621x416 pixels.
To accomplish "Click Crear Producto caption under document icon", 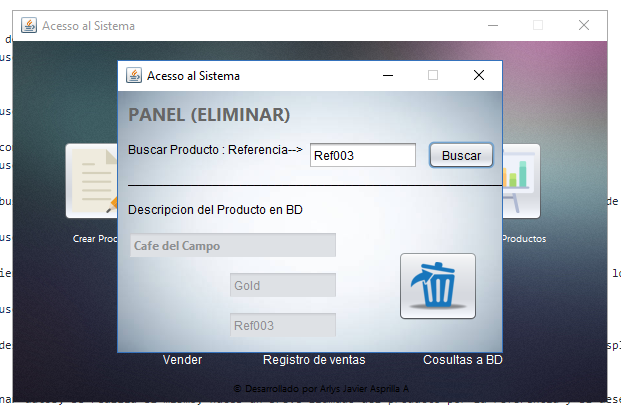I will (95, 239).
